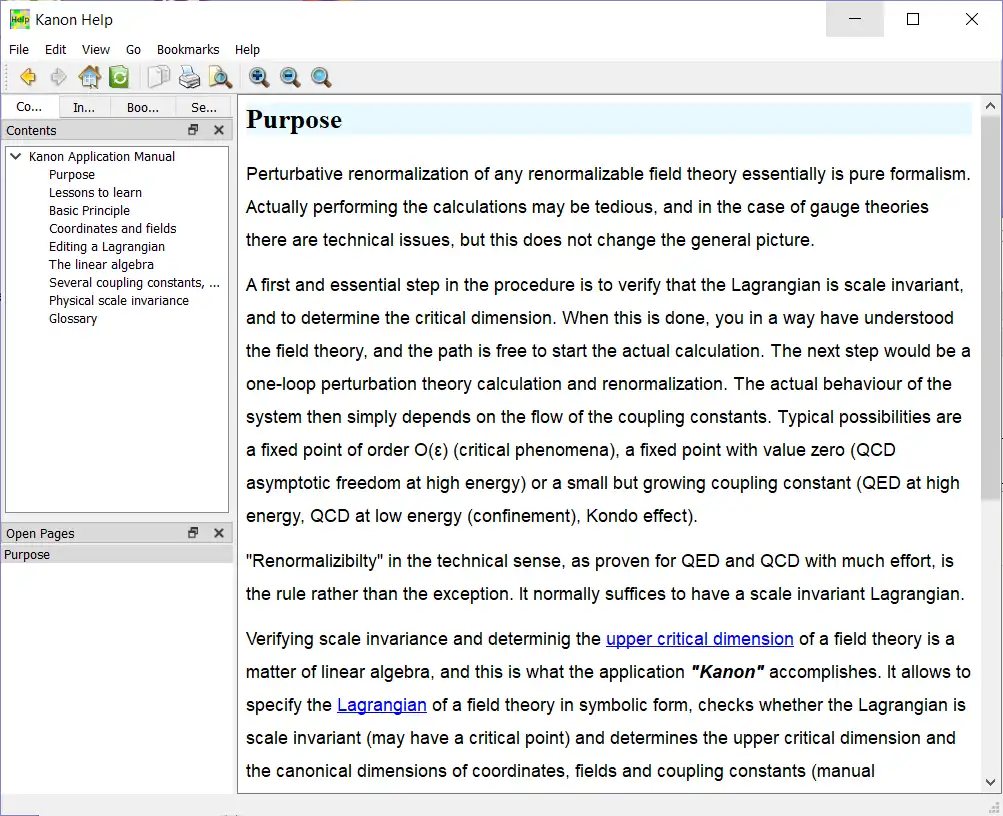
Task: Follow the Lagrangian hyperlink
Action: tap(381, 705)
